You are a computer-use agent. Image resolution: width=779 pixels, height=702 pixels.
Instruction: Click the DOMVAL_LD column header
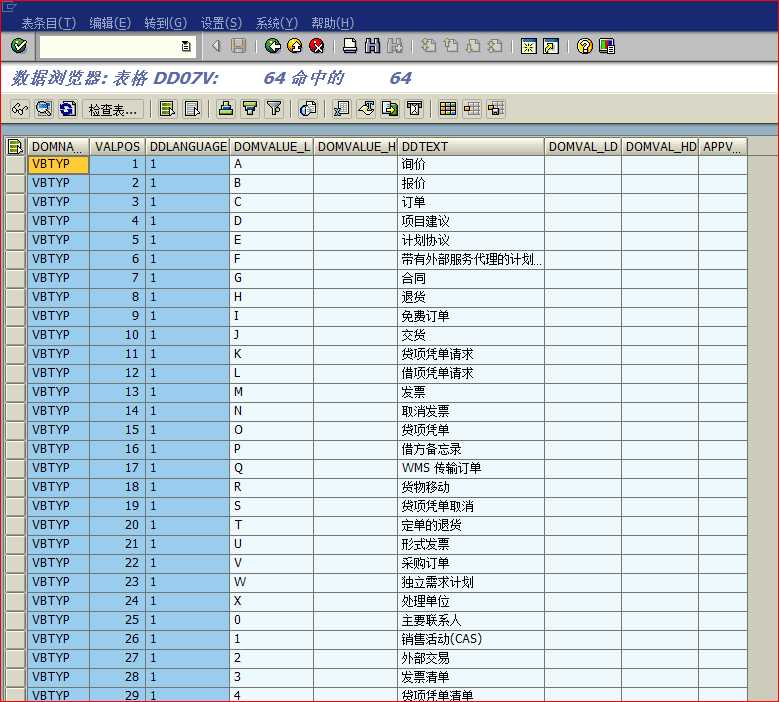coord(583,147)
